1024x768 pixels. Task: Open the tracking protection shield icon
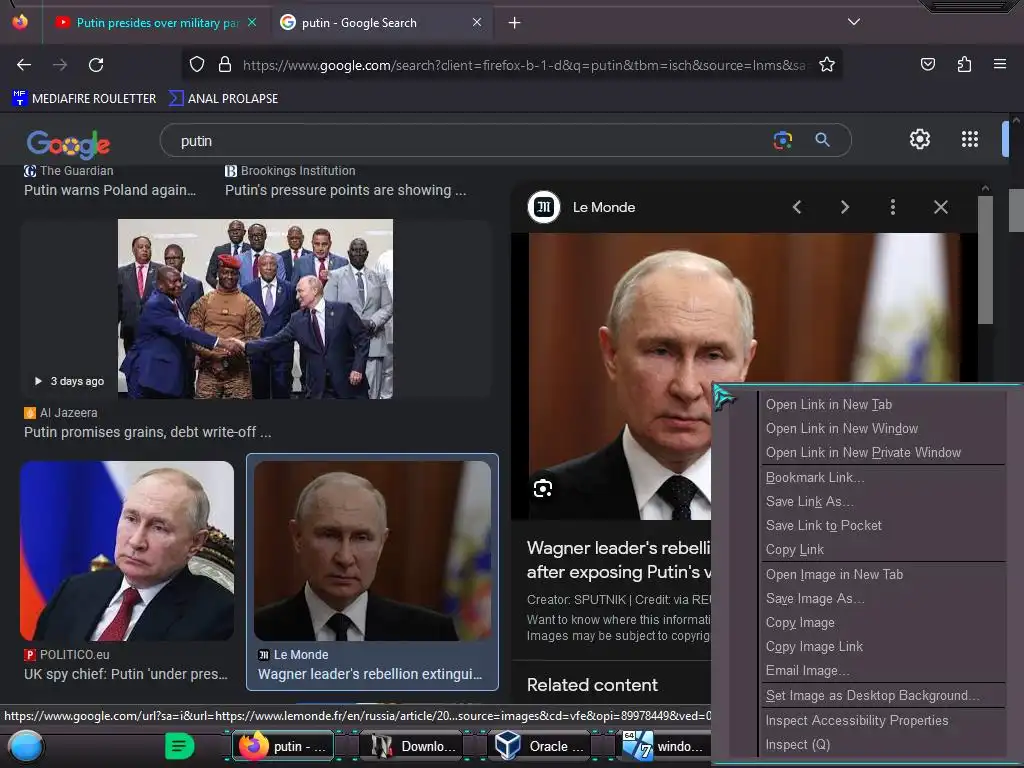(197, 65)
